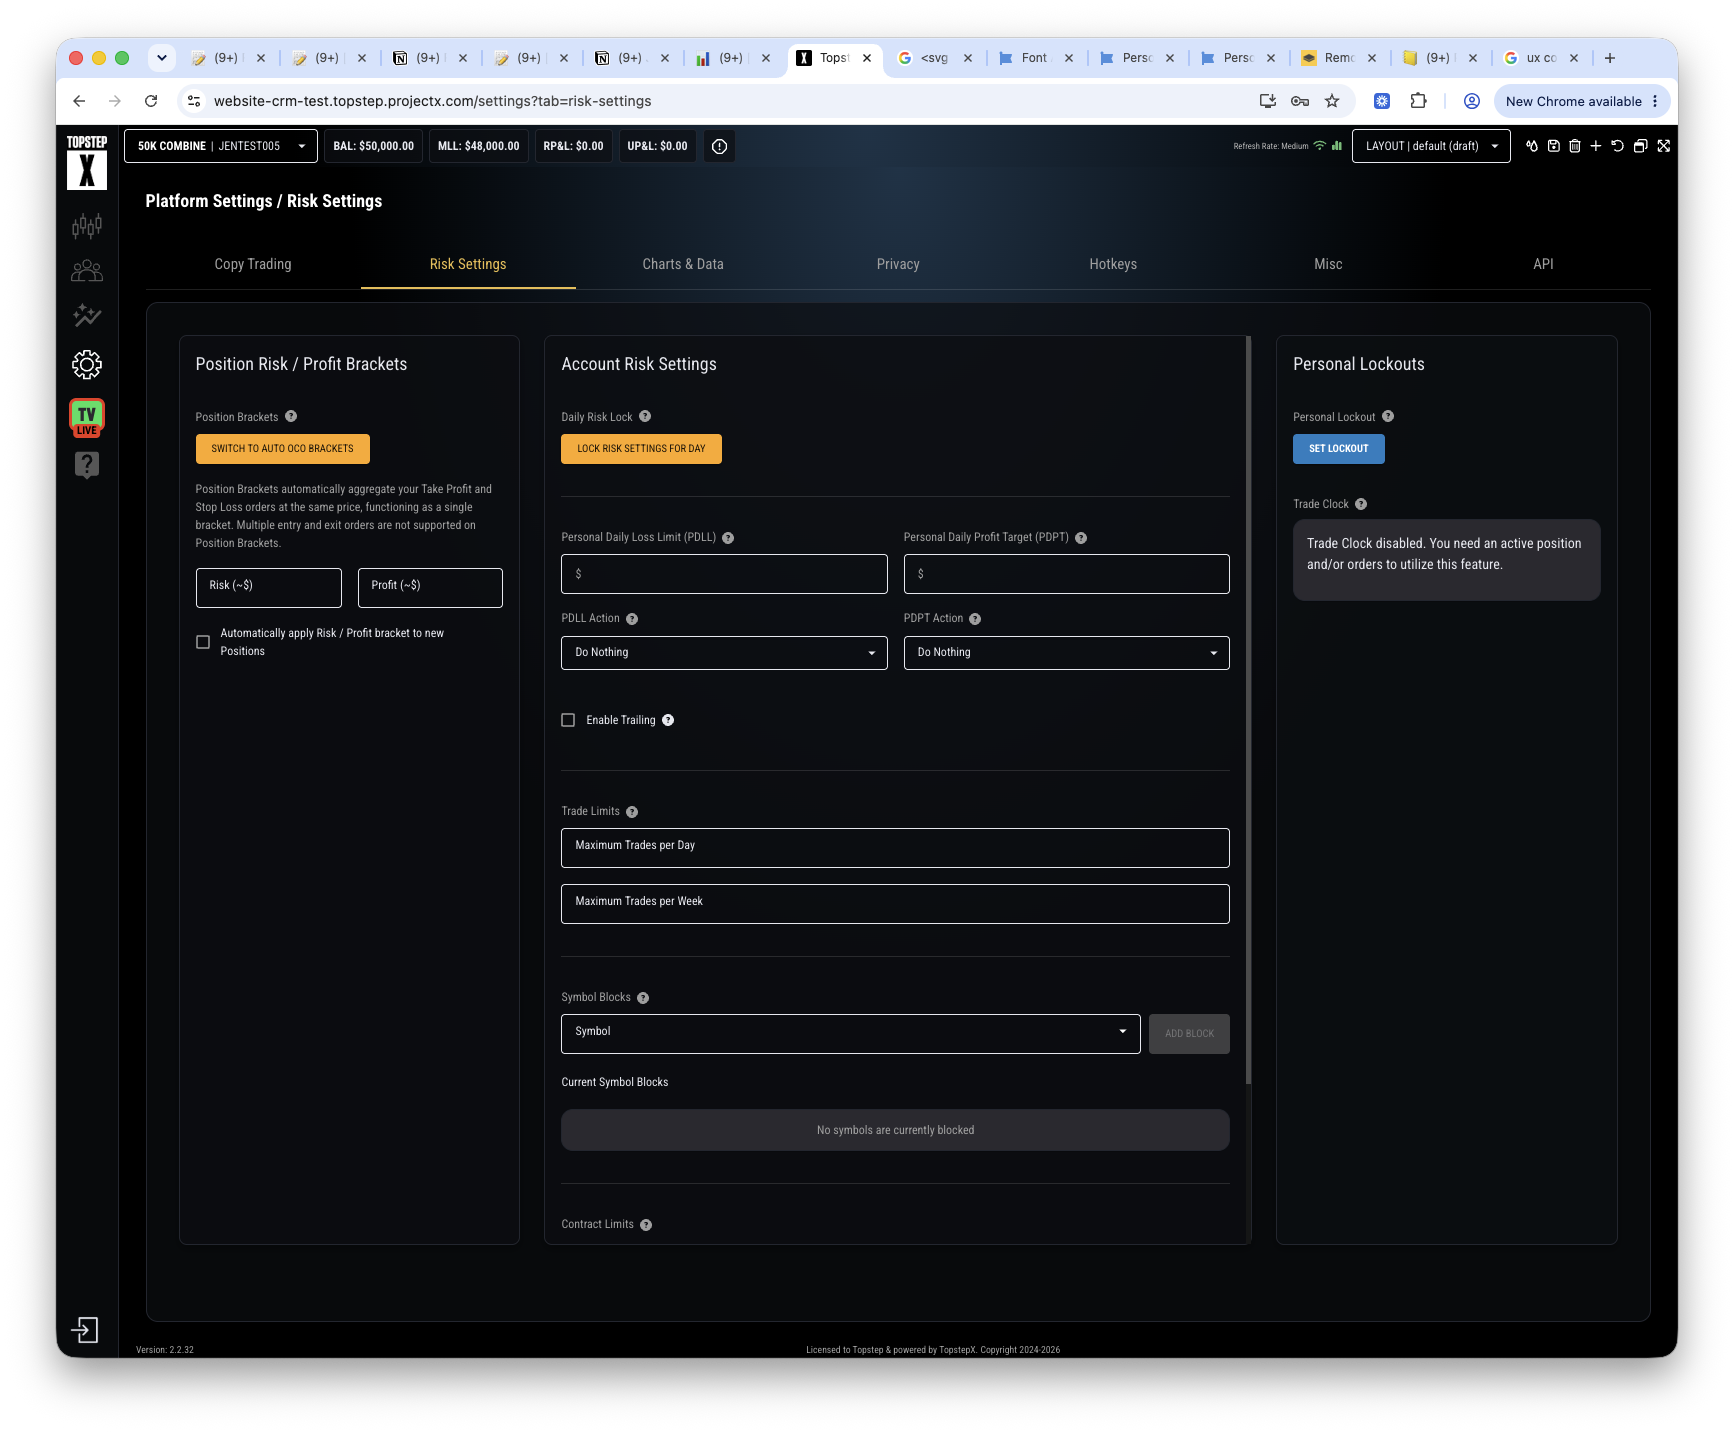Click the Symbol Blocks help icon
This screenshot has height=1432, width=1734.
point(643,998)
